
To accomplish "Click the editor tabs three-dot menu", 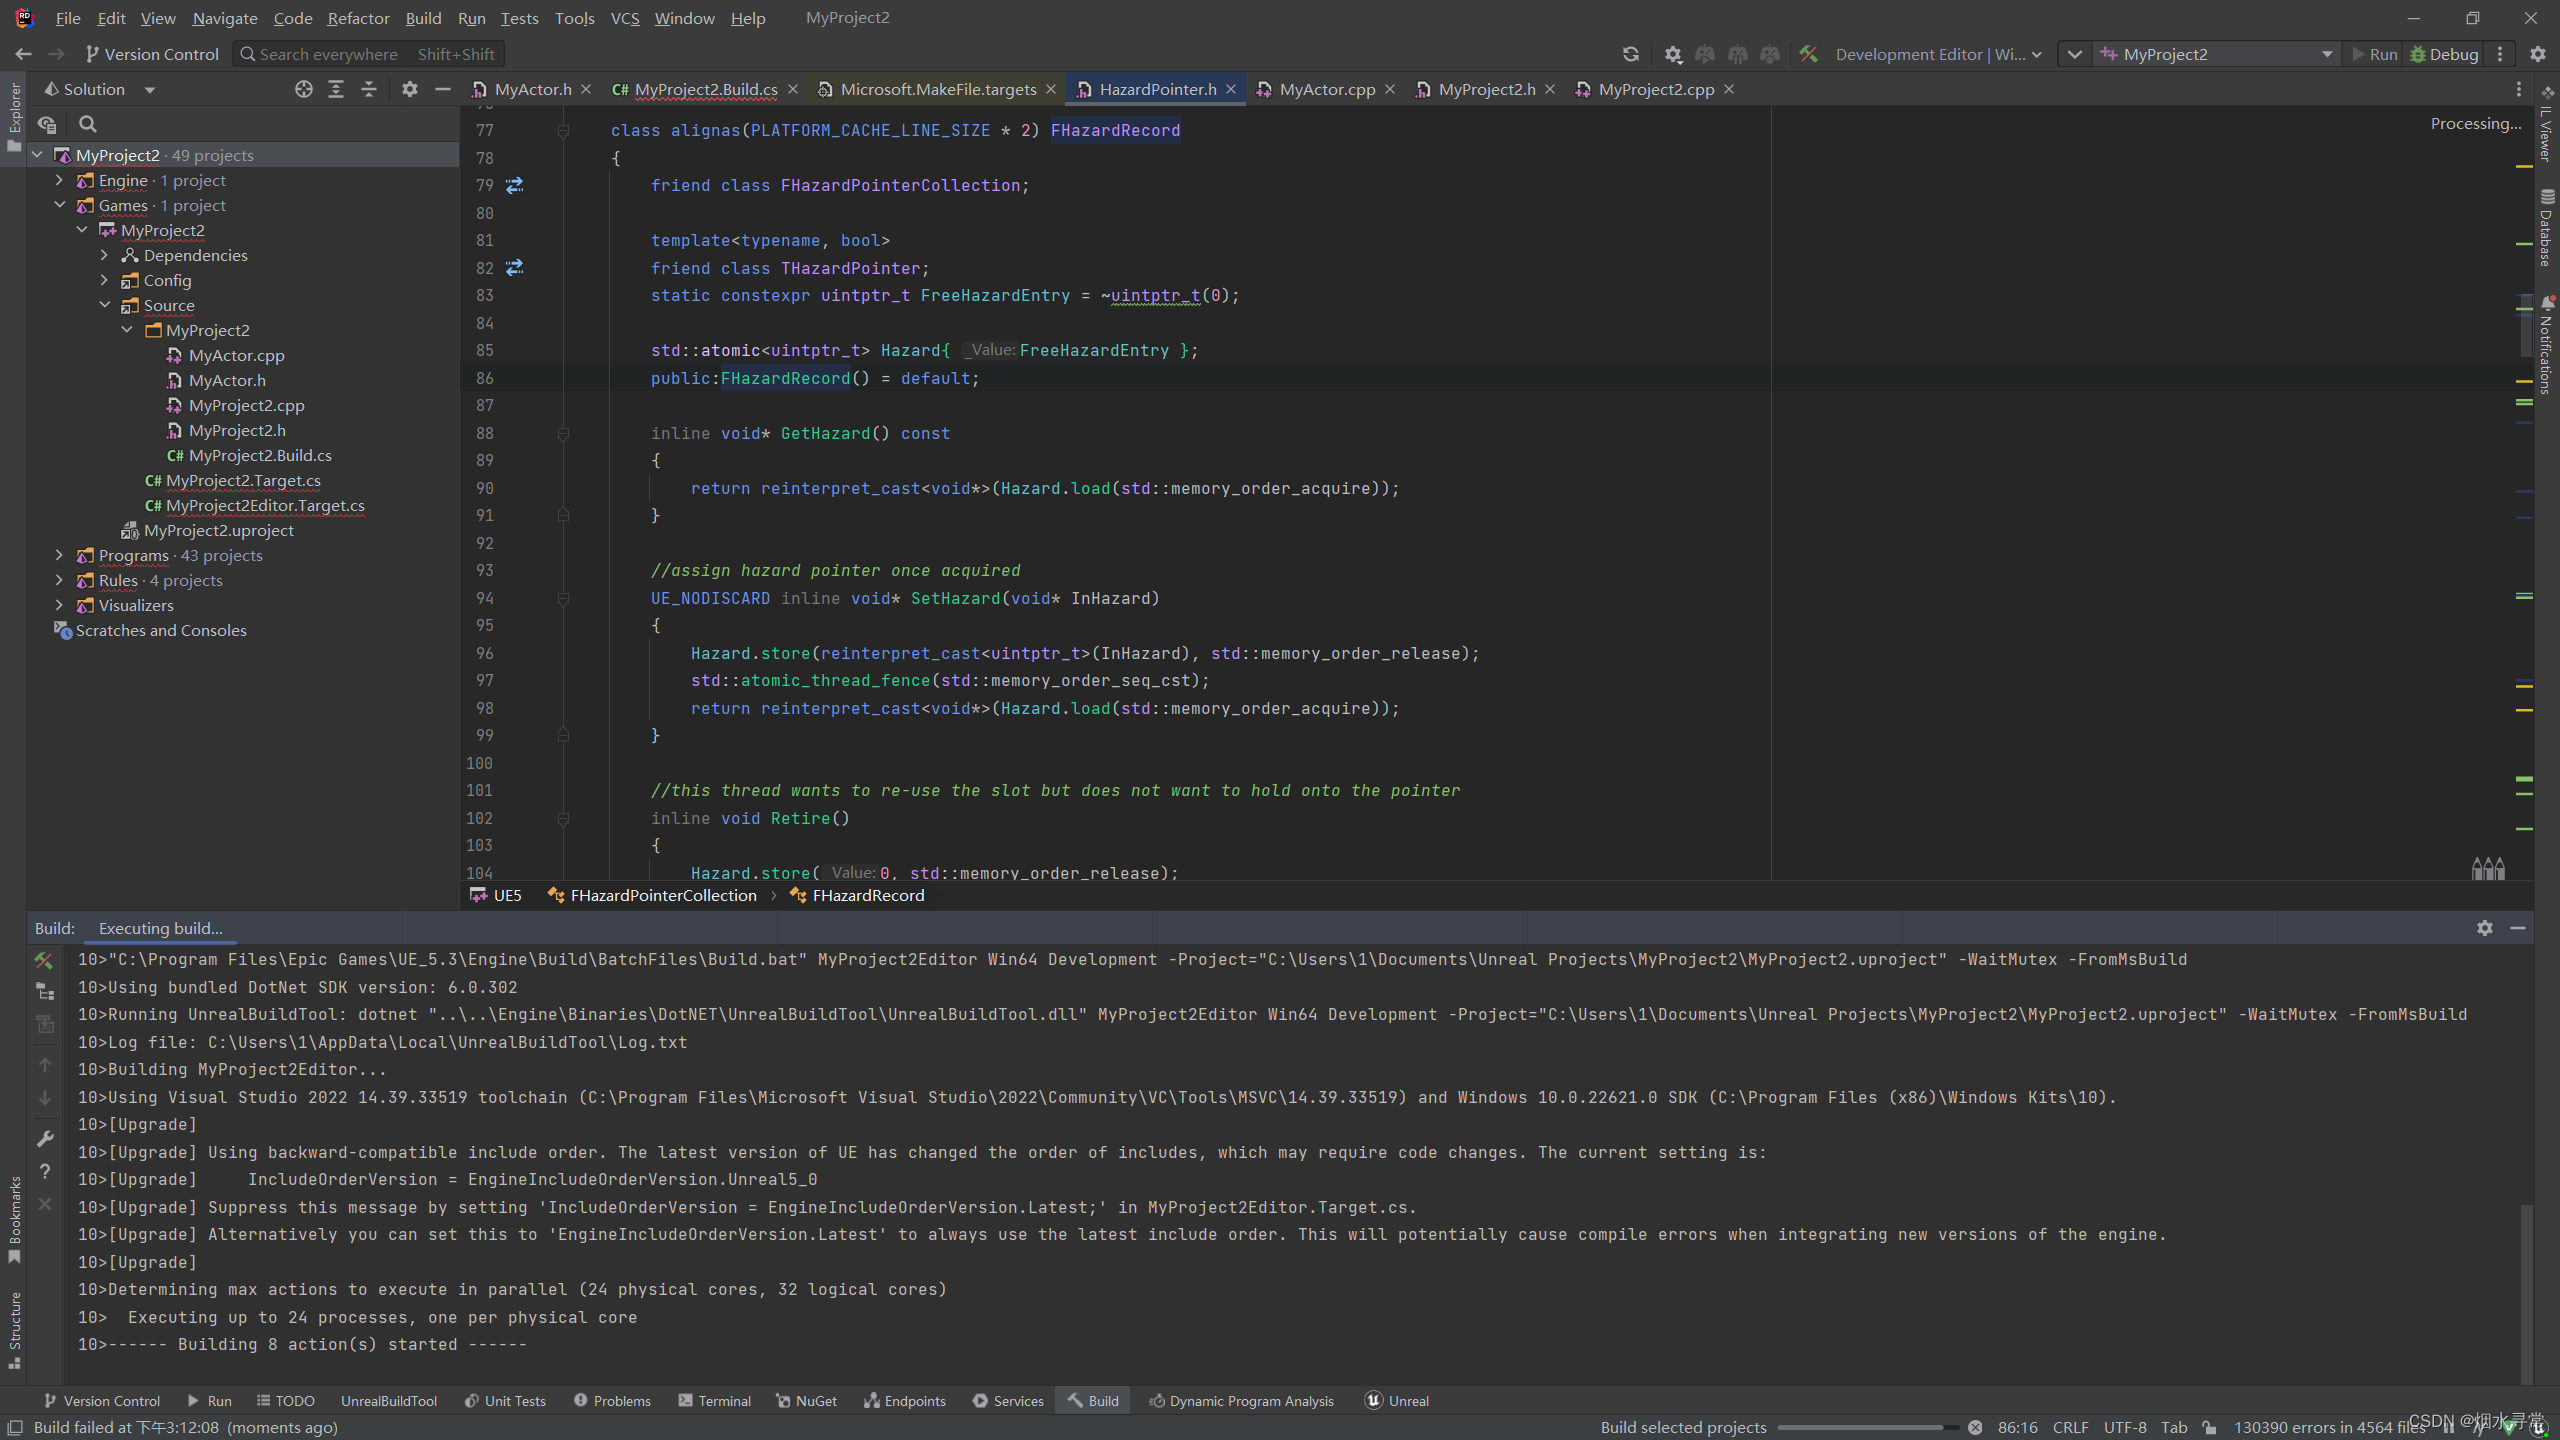I will tap(2518, 89).
